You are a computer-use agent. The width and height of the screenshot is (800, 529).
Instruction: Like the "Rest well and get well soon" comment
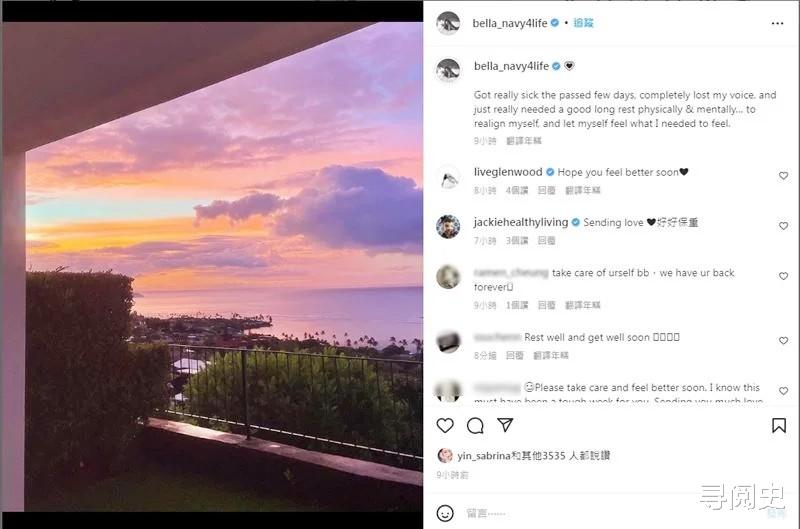tap(783, 341)
